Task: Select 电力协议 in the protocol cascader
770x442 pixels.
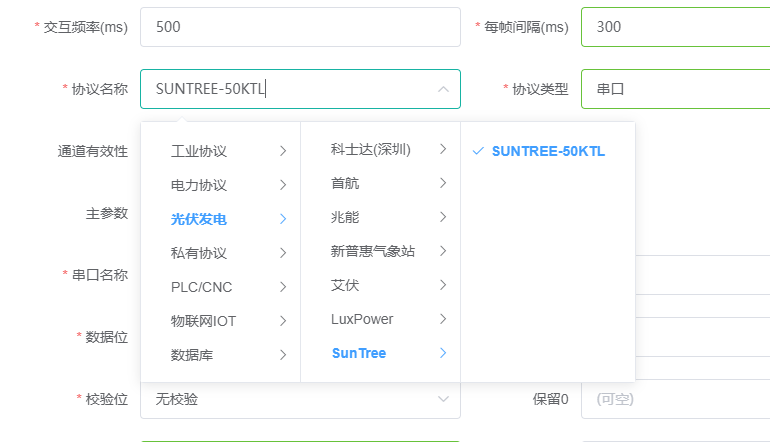Action: [x=220, y=185]
